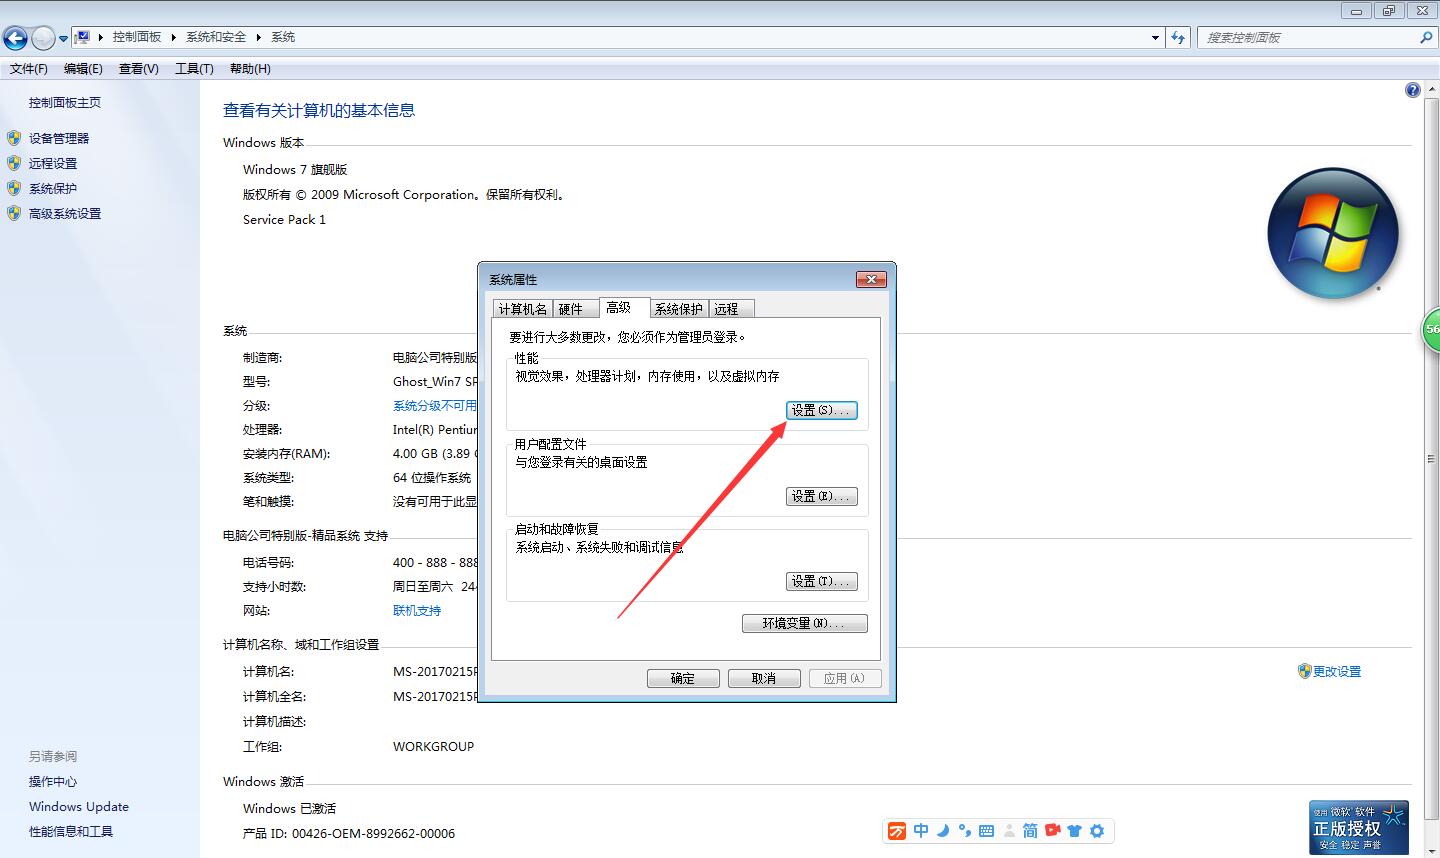Open Windows Update link
The width and height of the screenshot is (1440, 858).
click(79, 807)
